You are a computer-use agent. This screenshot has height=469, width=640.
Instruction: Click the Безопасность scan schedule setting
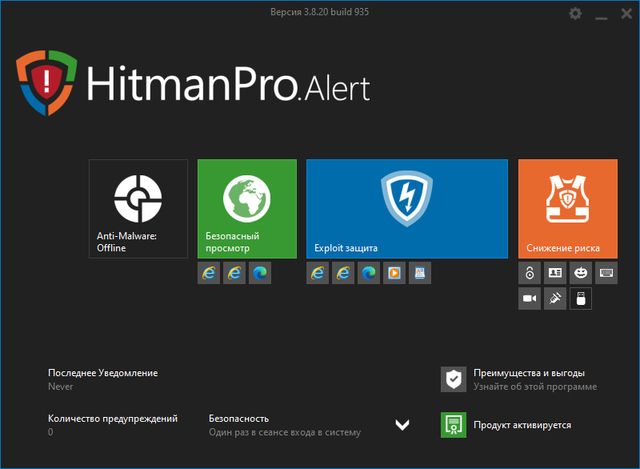(x=284, y=425)
